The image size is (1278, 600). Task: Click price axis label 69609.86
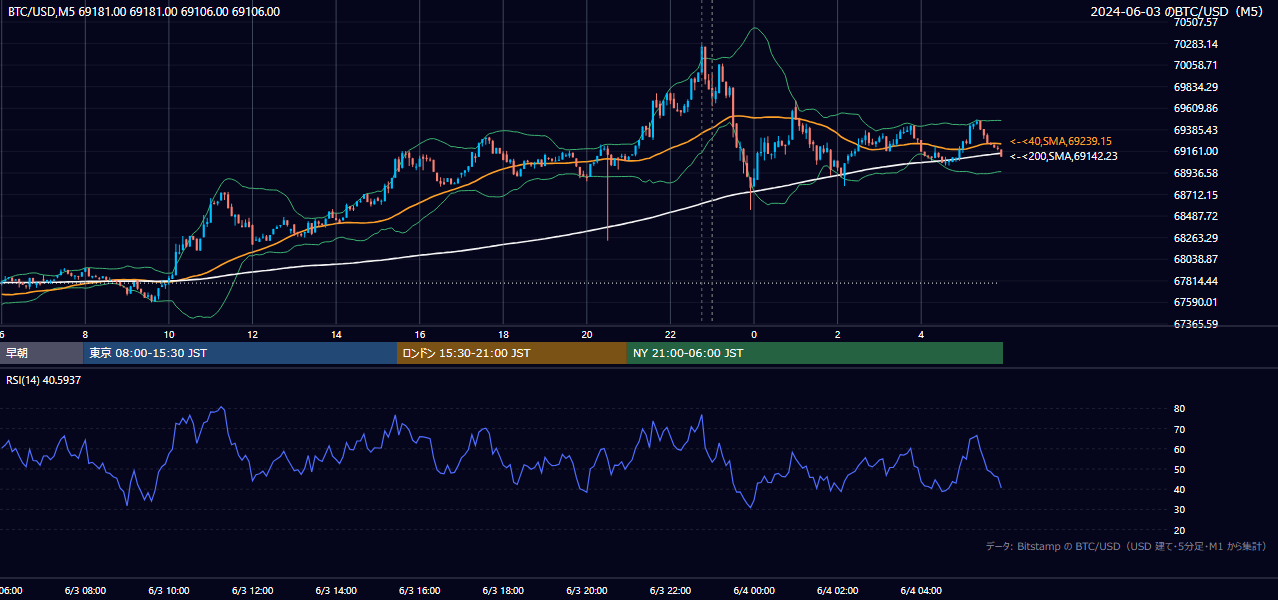click(x=1196, y=108)
